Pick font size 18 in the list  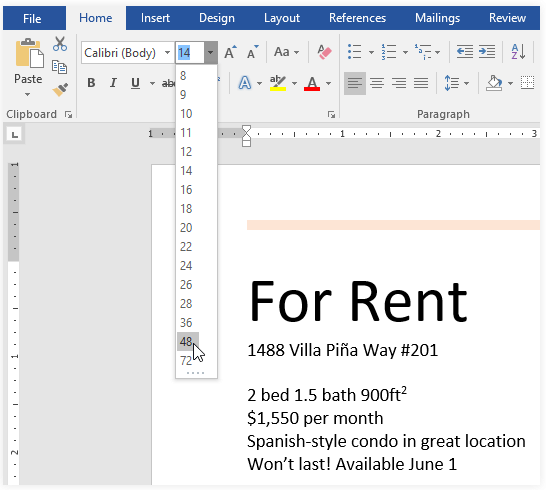click(196, 209)
